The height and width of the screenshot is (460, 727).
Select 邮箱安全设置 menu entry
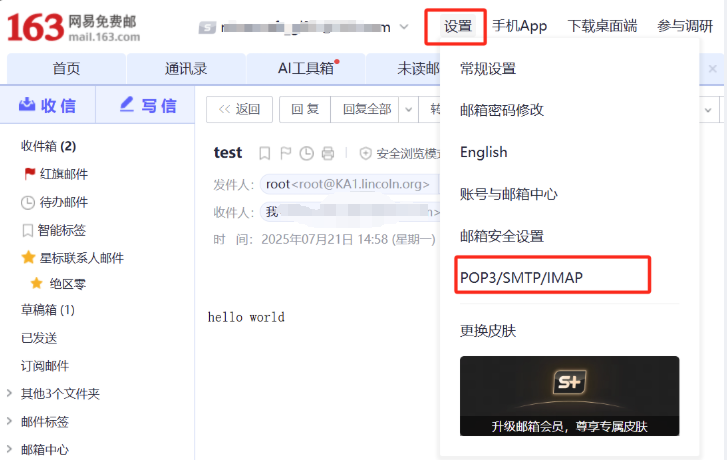[x=502, y=236]
